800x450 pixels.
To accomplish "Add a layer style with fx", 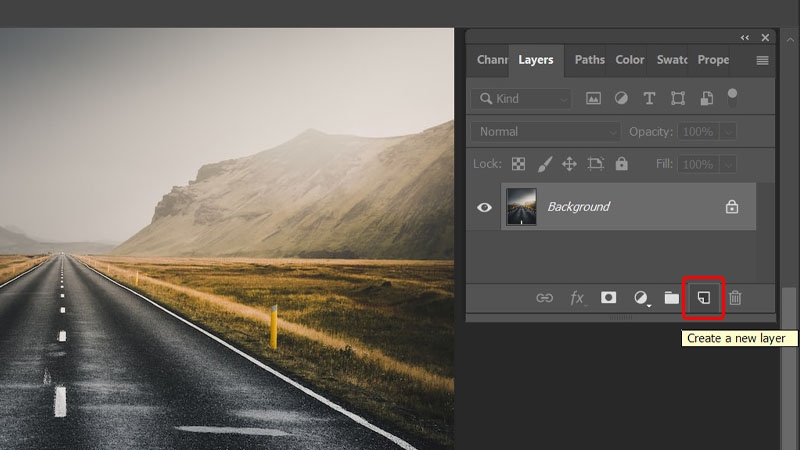I will pyautogui.click(x=578, y=298).
